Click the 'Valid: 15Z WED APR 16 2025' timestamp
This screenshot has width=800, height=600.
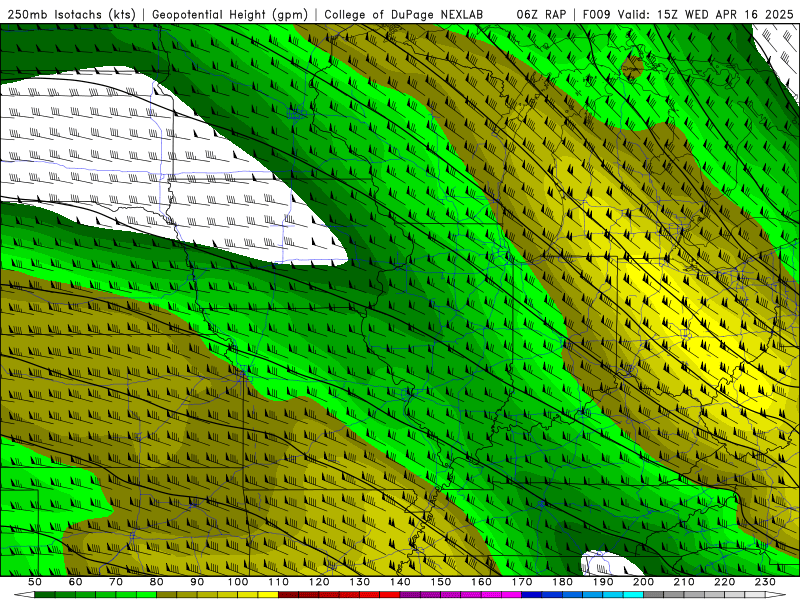click(x=706, y=15)
